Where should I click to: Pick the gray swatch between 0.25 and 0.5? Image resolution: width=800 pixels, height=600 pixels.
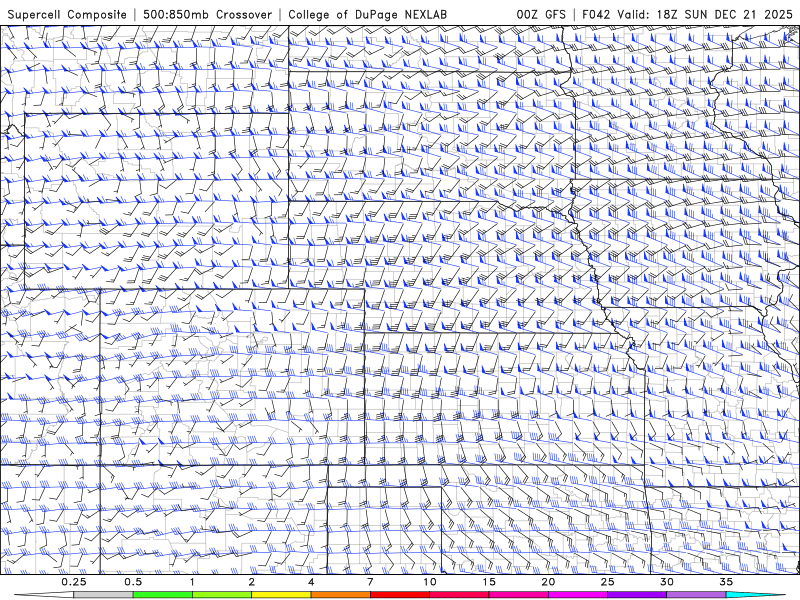(104, 595)
